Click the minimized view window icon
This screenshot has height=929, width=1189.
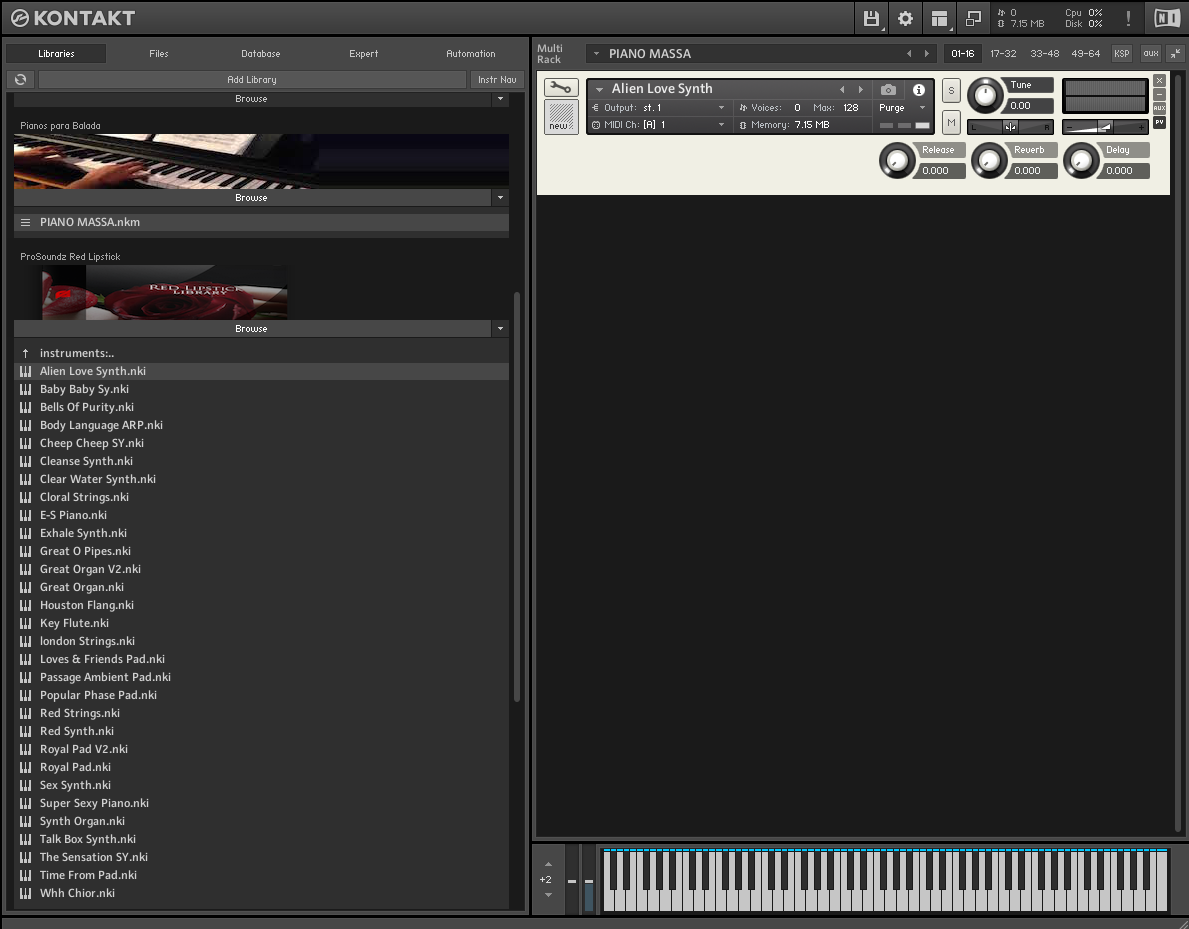[974, 18]
